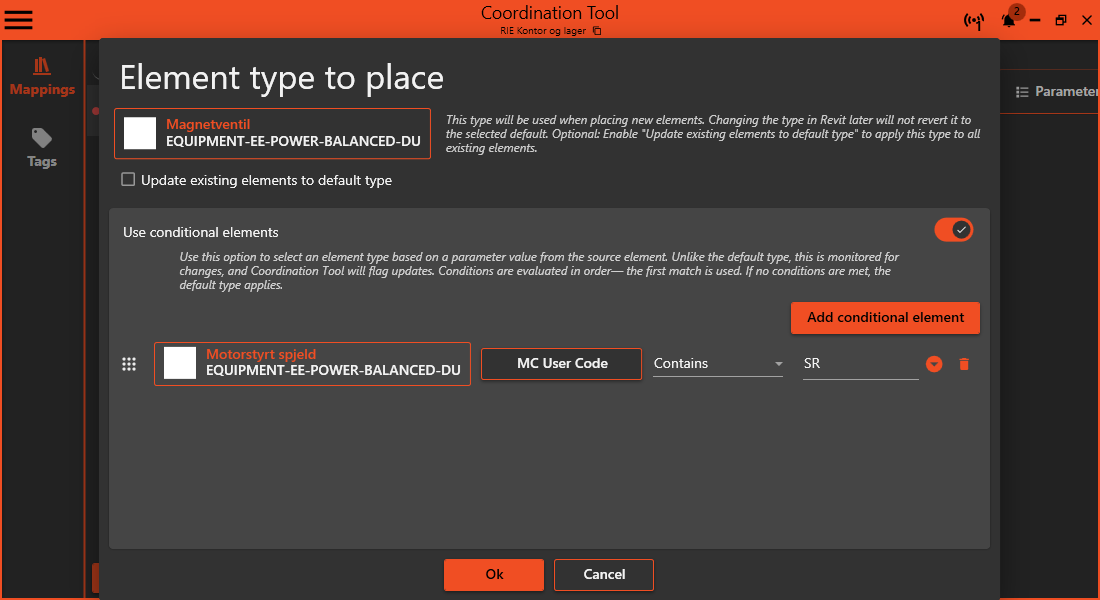Click the Magnetventil type preview swatch
Image resolution: width=1100 pixels, height=600 pixels.
click(140, 133)
